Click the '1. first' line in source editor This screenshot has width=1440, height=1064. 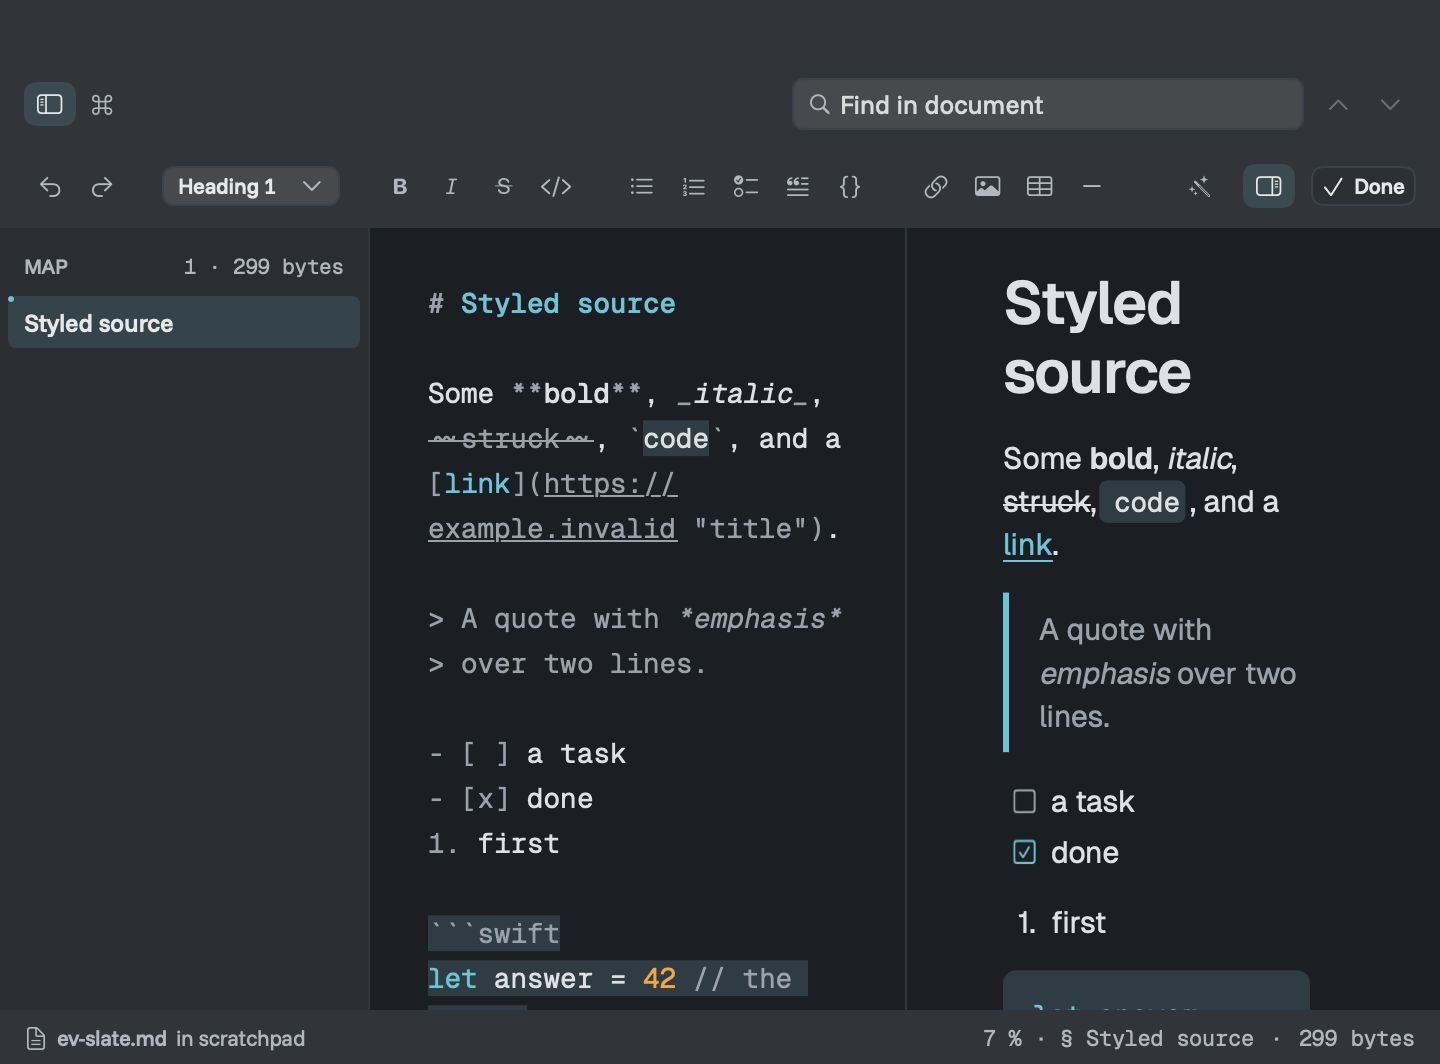tap(494, 843)
